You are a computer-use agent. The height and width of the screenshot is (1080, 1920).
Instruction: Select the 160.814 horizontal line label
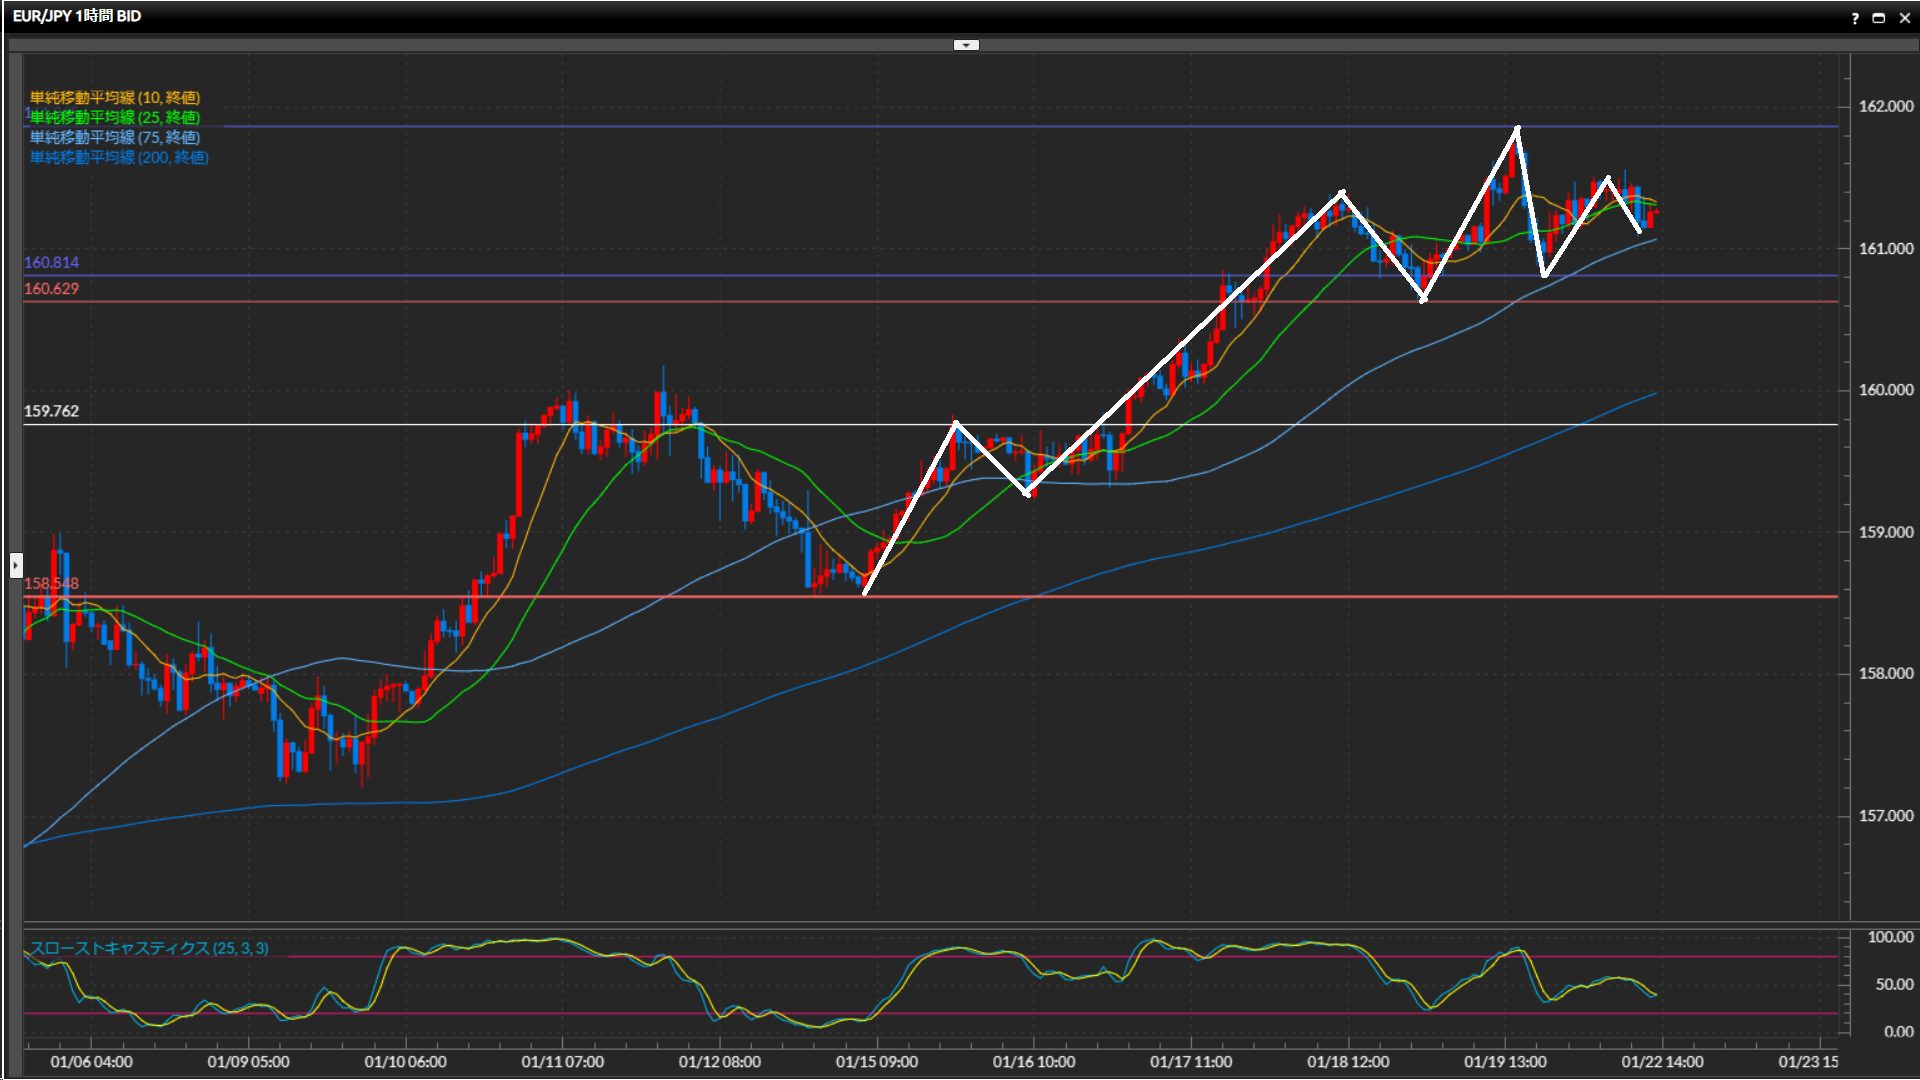(x=51, y=262)
